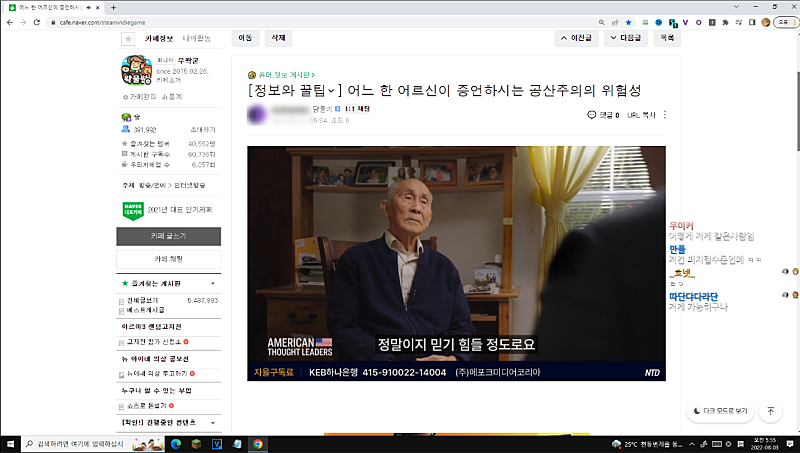Click the 카페 글쓰기 button
Viewport: 800px width, 453px height.
point(168,235)
